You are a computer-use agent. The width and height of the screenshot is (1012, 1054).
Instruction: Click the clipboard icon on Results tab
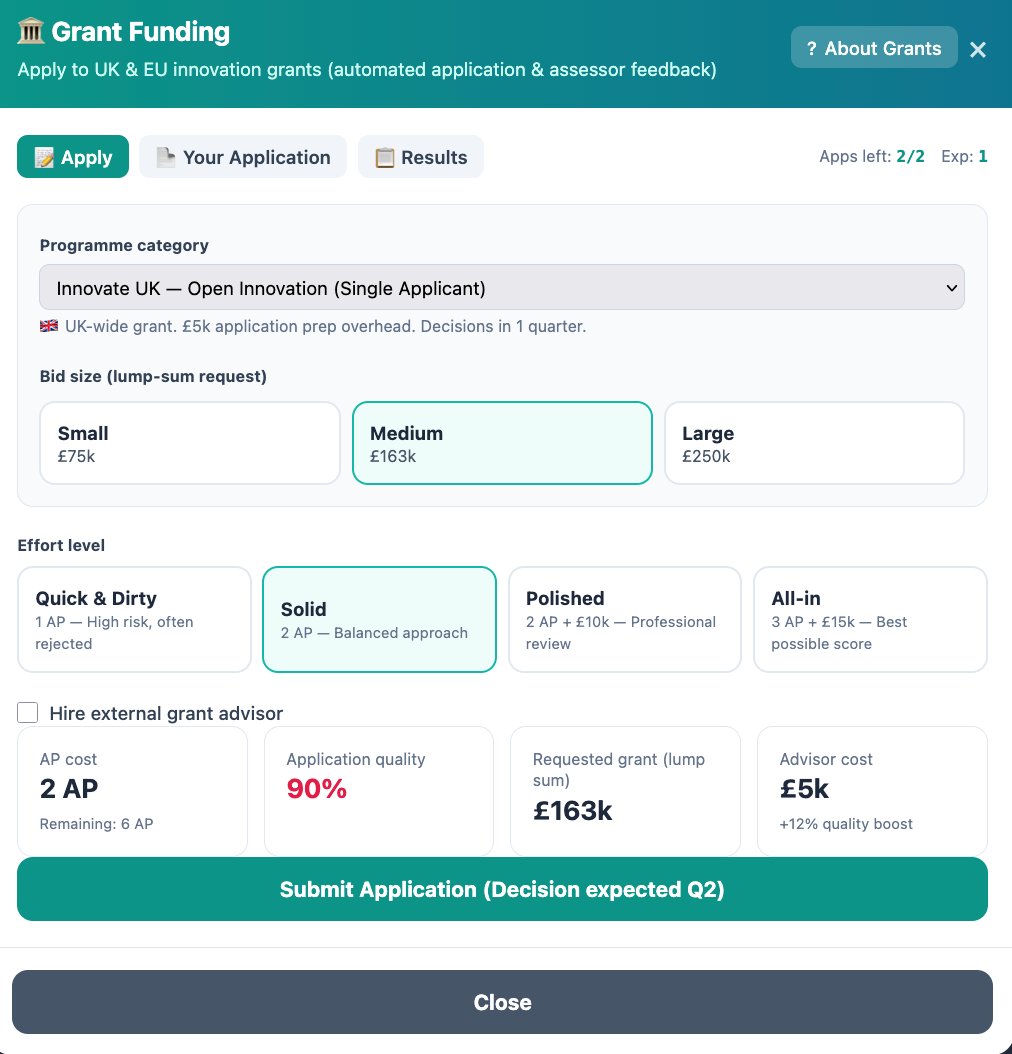point(384,158)
